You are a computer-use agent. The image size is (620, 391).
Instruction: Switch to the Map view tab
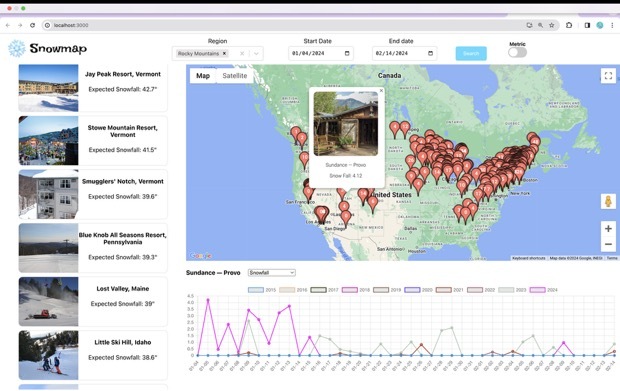click(x=203, y=76)
